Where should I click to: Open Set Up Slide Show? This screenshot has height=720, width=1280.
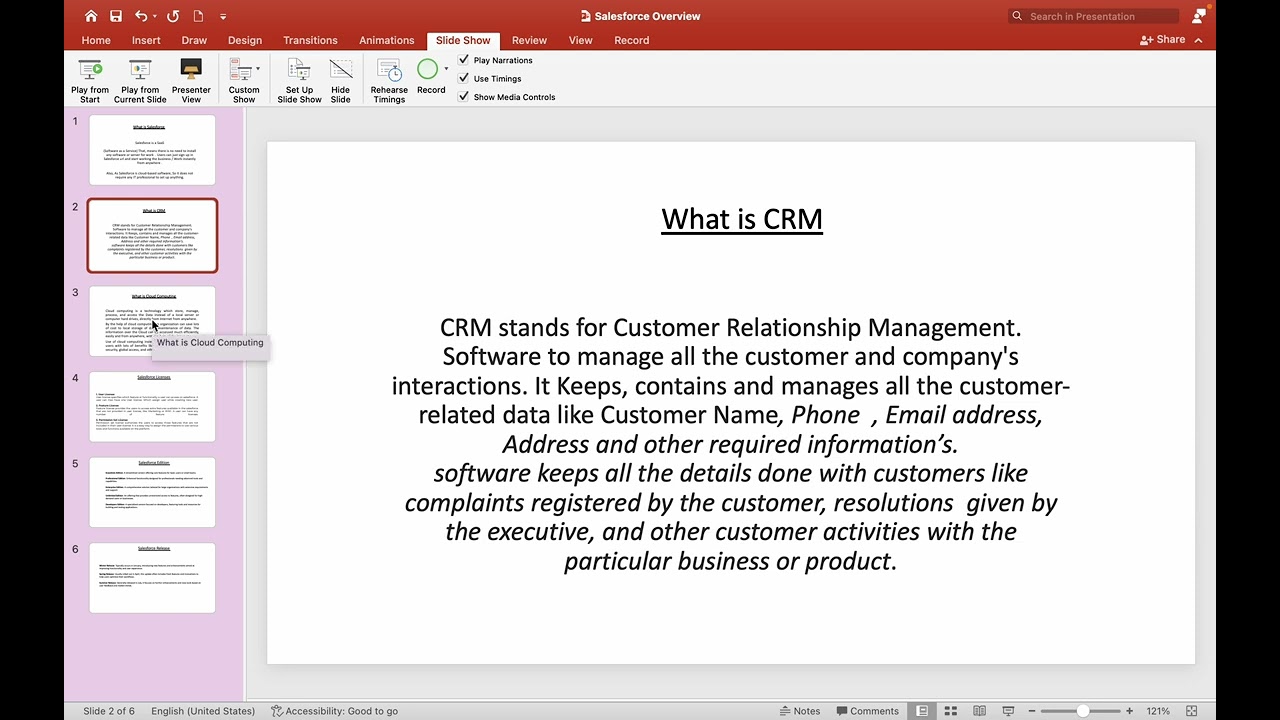(x=299, y=81)
